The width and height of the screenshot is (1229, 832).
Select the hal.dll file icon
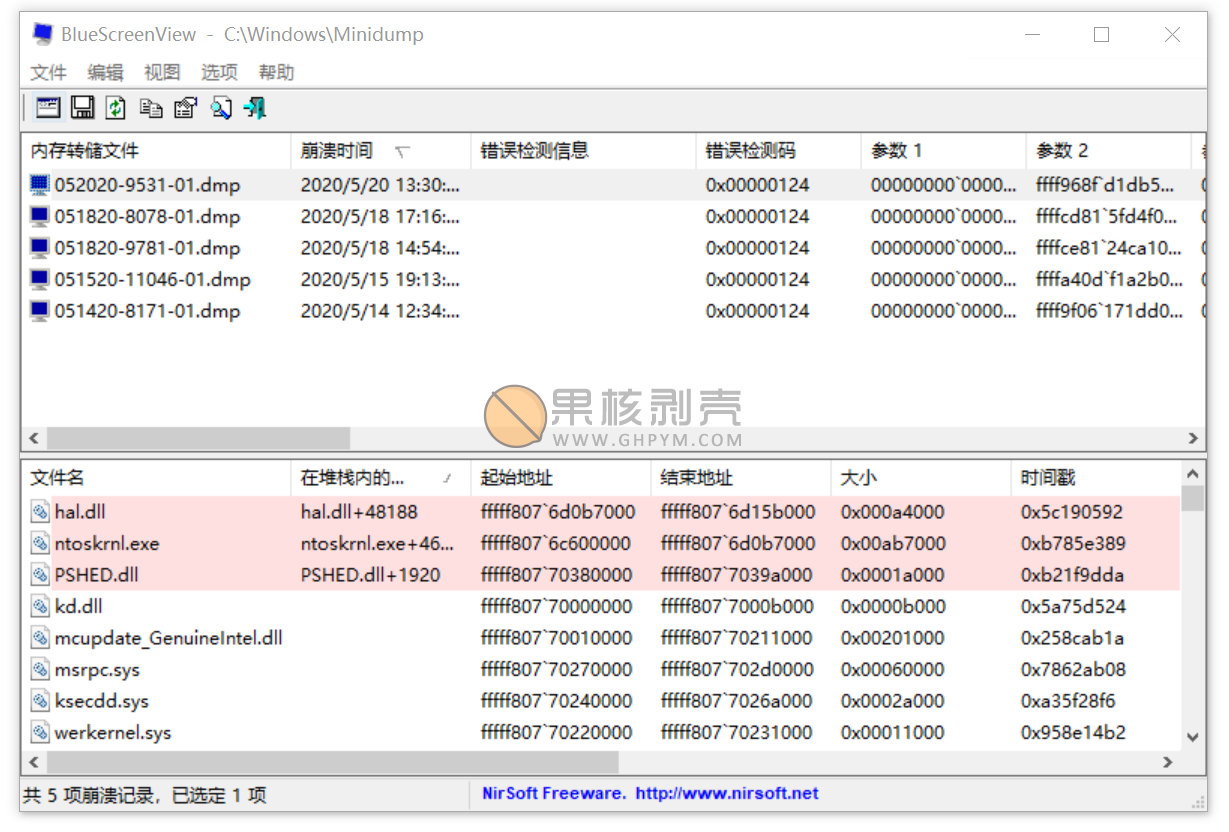pyautogui.click(x=40, y=512)
